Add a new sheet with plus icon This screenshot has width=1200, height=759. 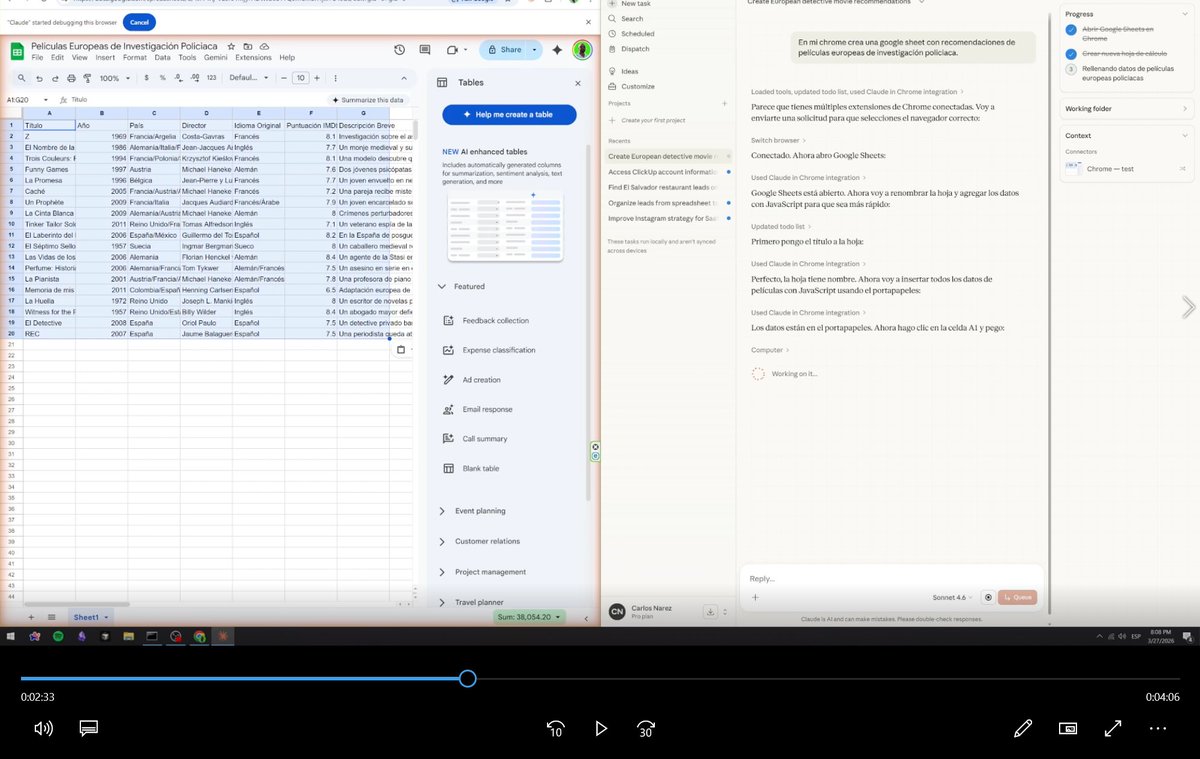(x=31, y=617)
